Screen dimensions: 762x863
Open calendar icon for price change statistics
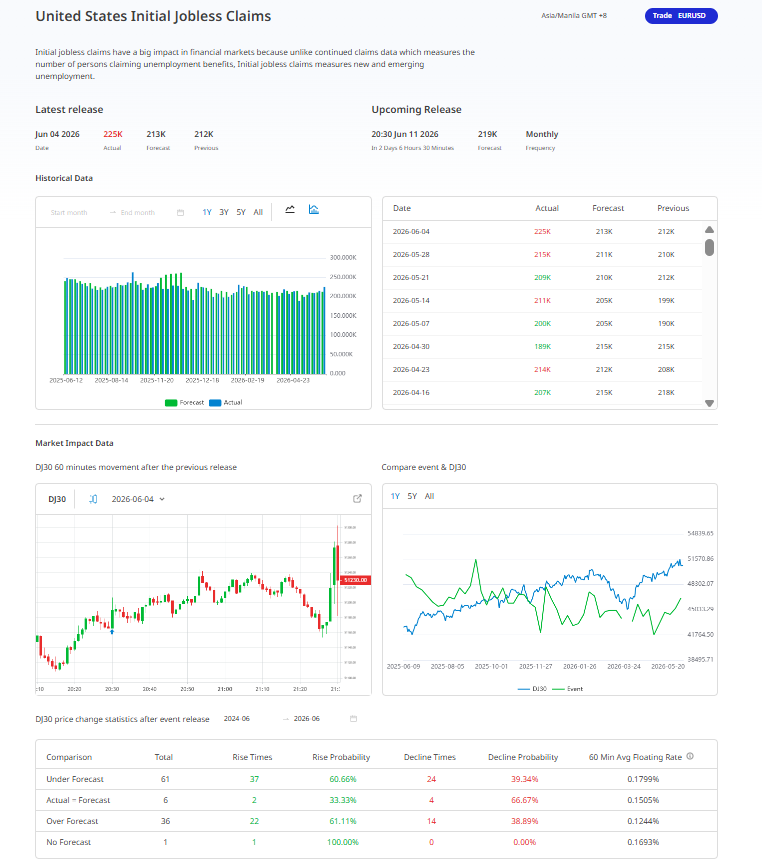pyautogui.click(x=353, y=719)
